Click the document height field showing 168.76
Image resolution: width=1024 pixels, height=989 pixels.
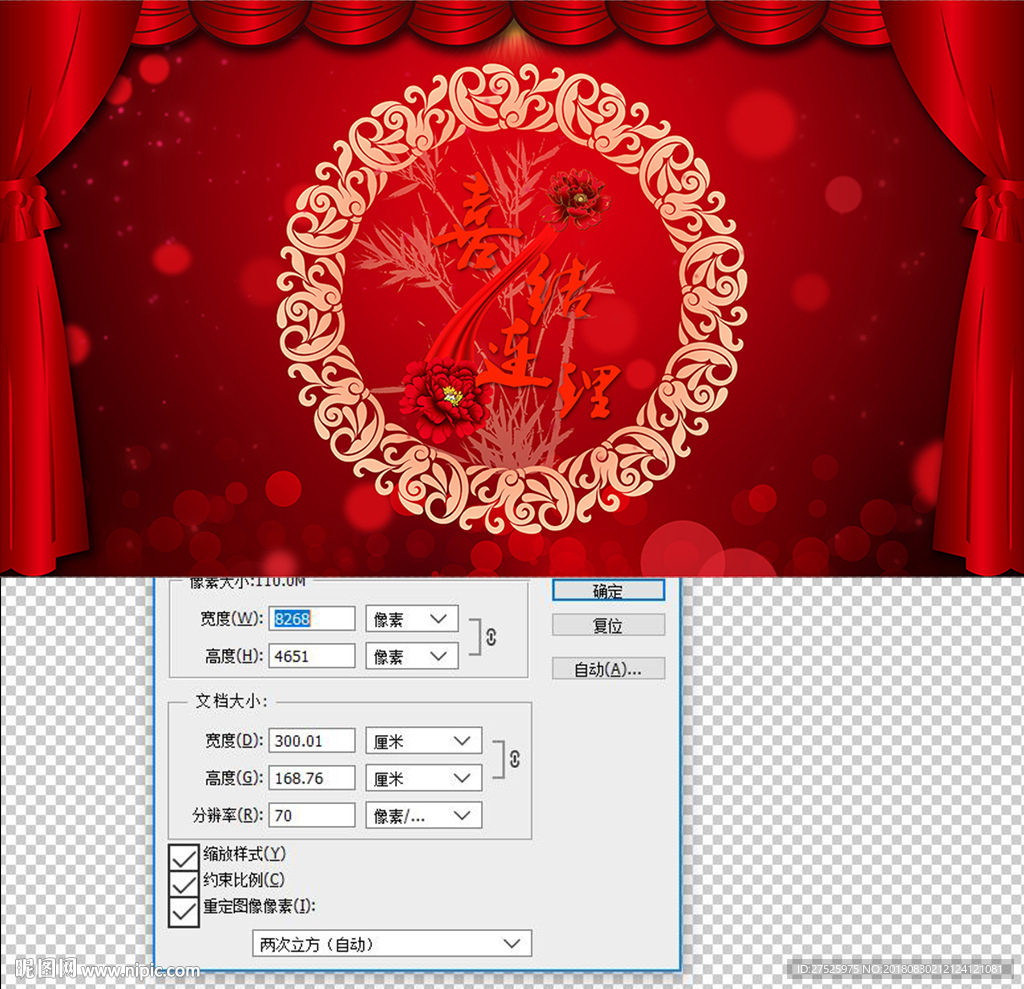click(x=312, y=777)
